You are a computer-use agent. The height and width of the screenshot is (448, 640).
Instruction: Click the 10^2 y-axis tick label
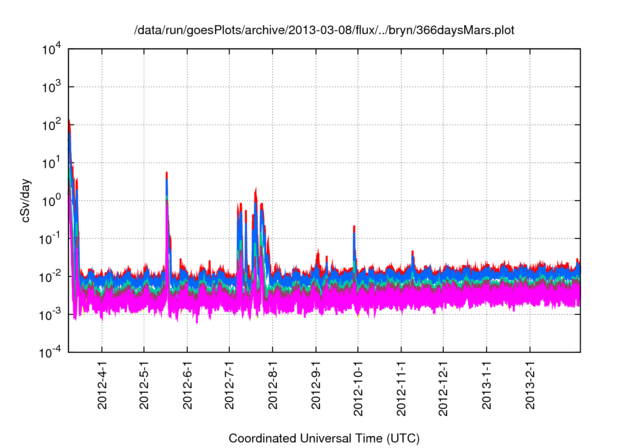click(51, 125)
